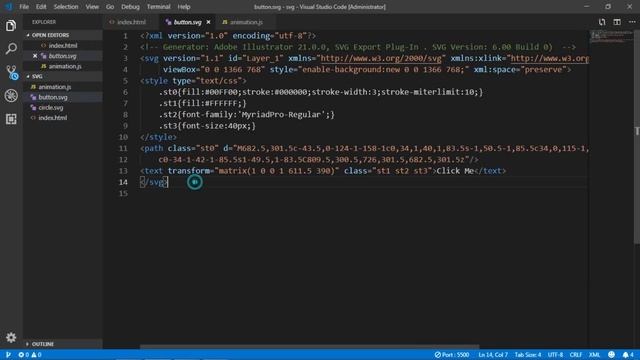640x360 pixels.
Task: Open the Explorer view in activity bar
Action: (x=11, y=26)
